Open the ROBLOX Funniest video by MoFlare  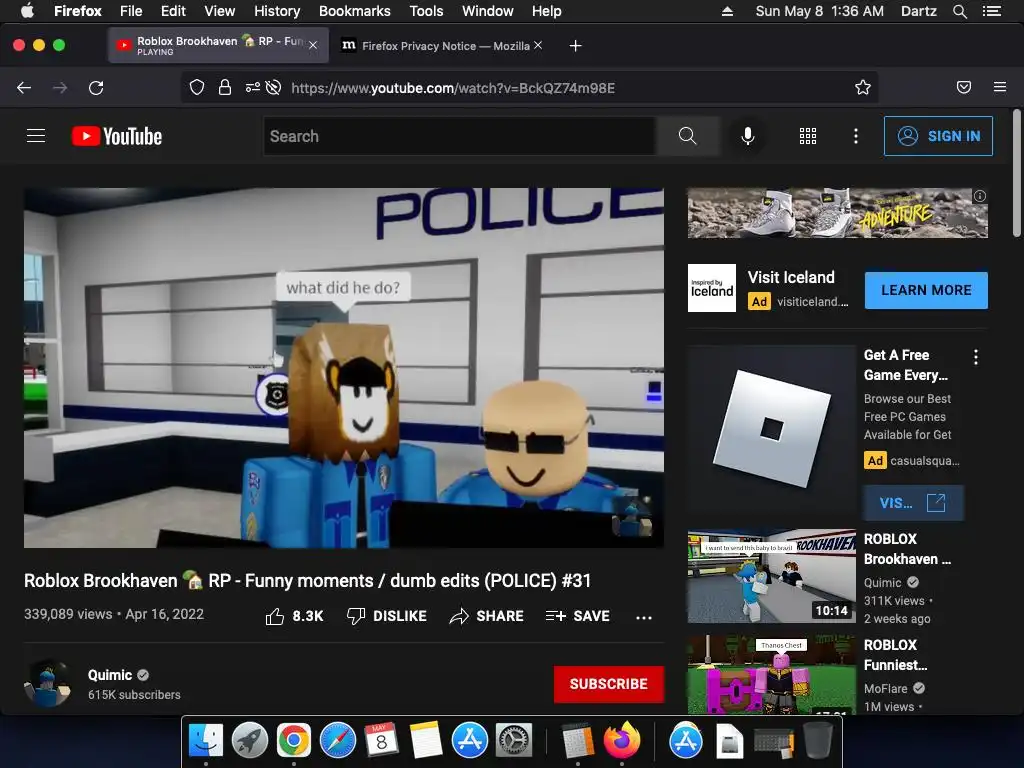pyautogui.click(x=771, y=675)
